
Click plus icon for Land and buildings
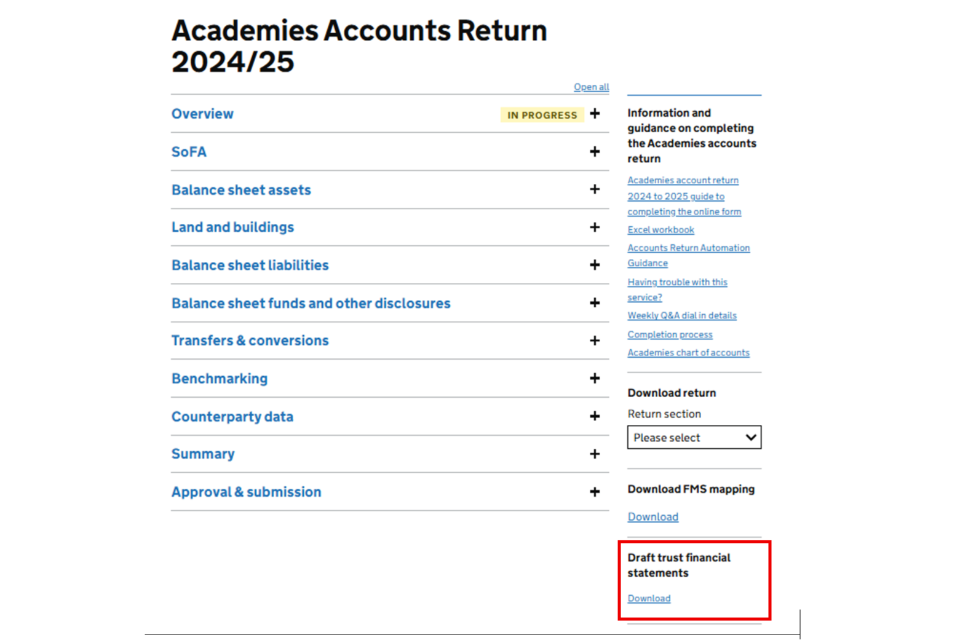tap(595, 227)
